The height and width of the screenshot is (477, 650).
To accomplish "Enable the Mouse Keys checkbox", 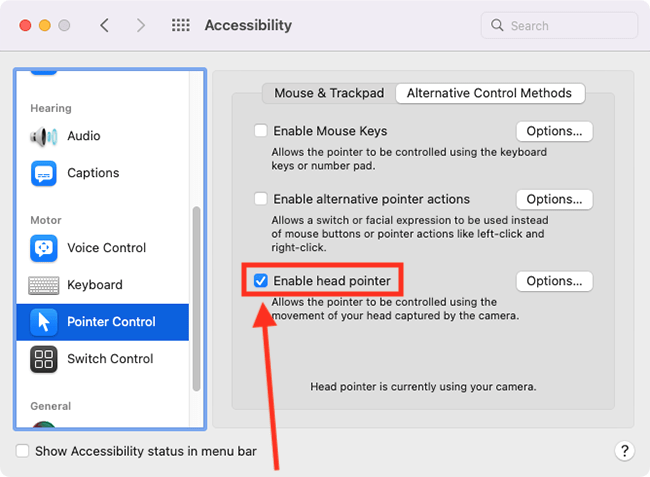I will (260, 131).
